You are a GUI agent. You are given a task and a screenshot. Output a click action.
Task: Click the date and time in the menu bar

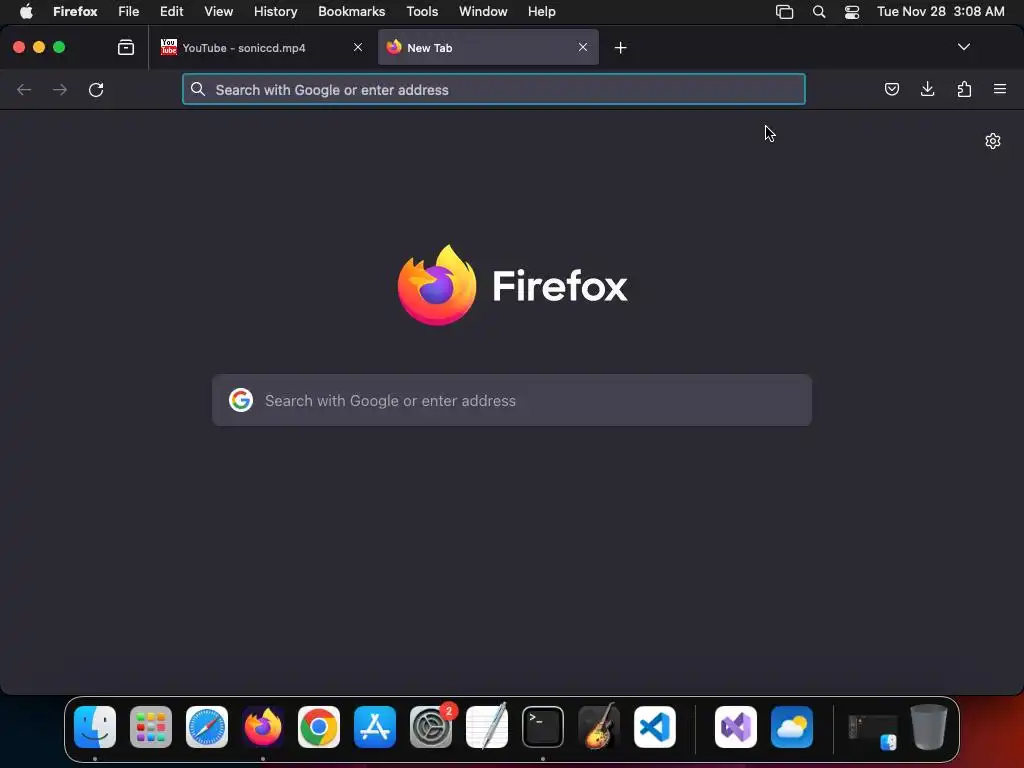[940, 12]
